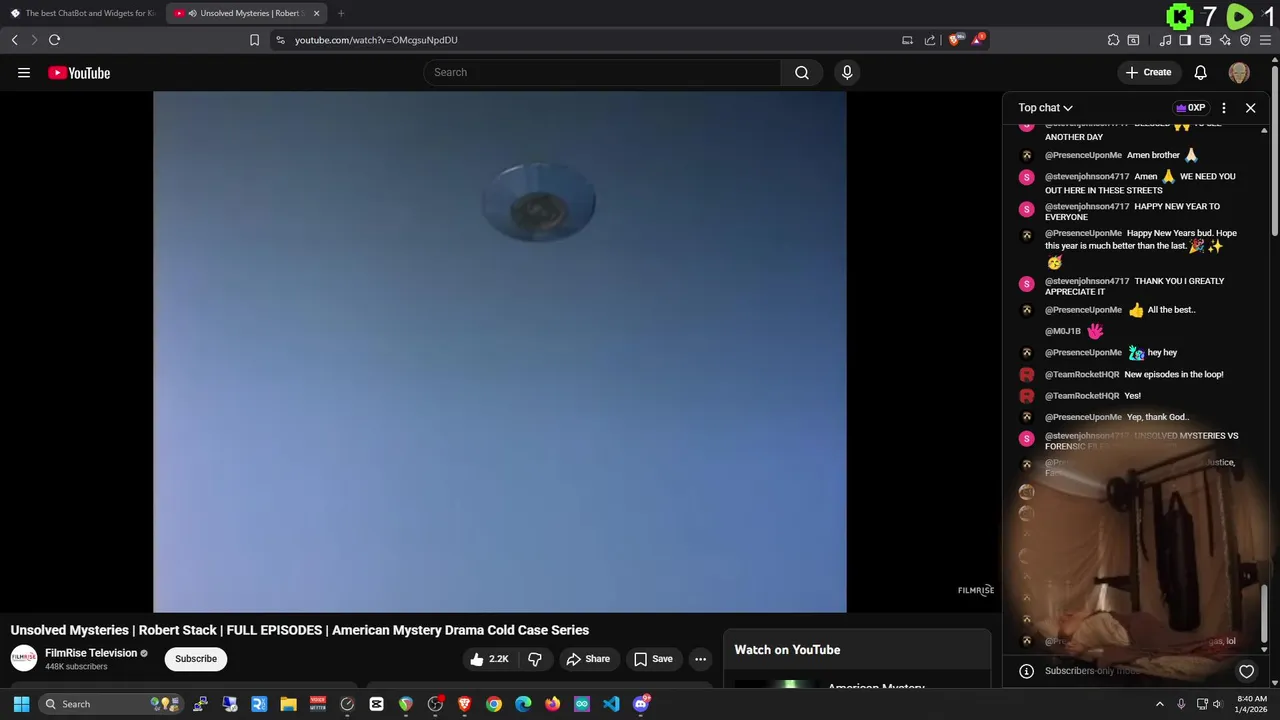1280x720 pixels.
Task: Show hidden system tray icons chevron
Action: (1160, 704)
